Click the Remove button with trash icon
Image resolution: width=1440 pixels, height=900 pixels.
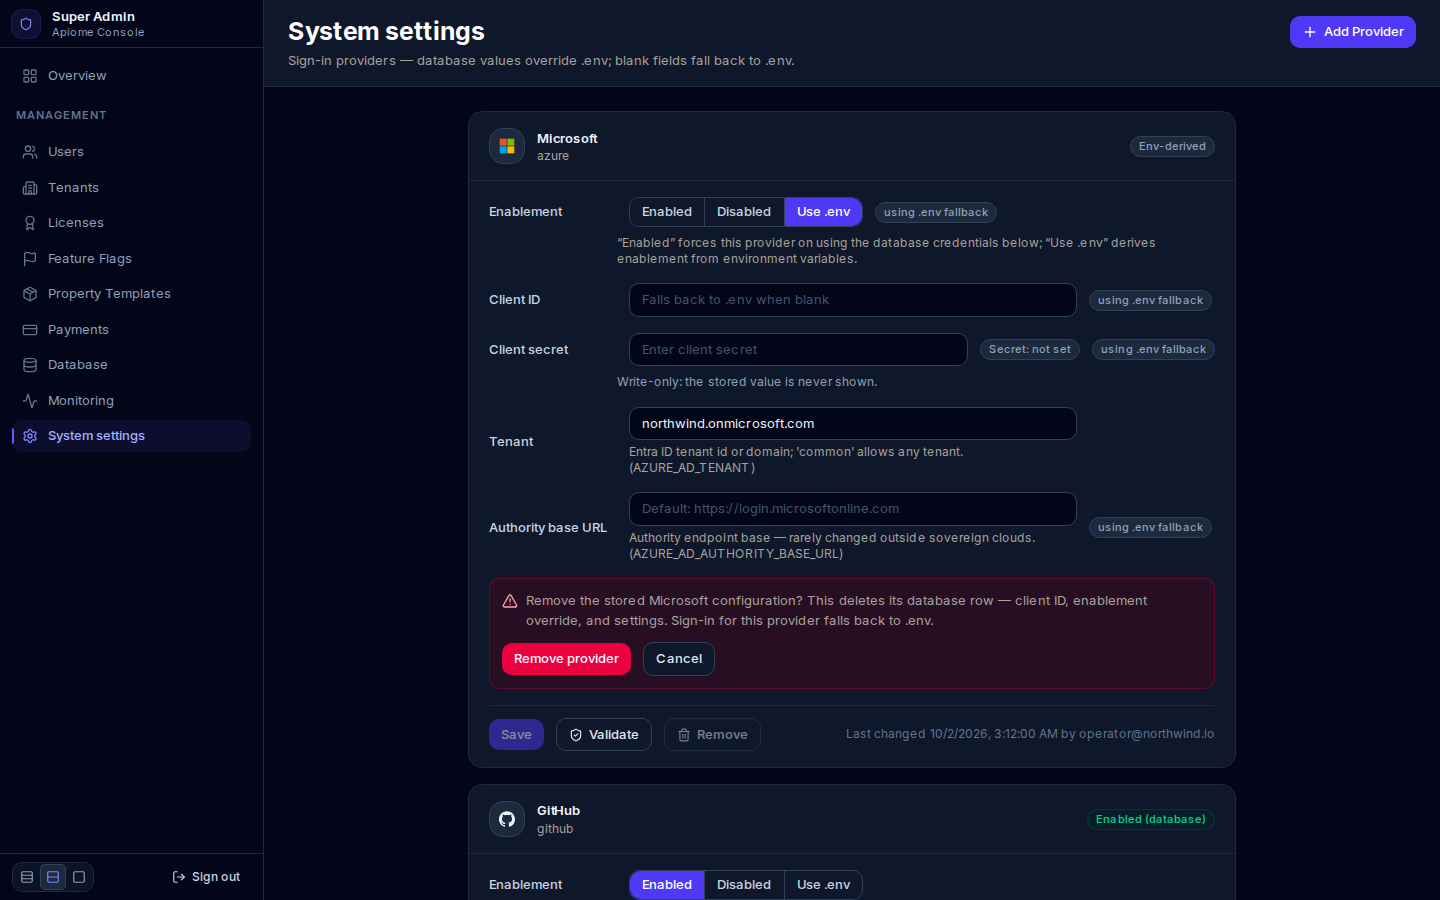click(x=712, y=735)
